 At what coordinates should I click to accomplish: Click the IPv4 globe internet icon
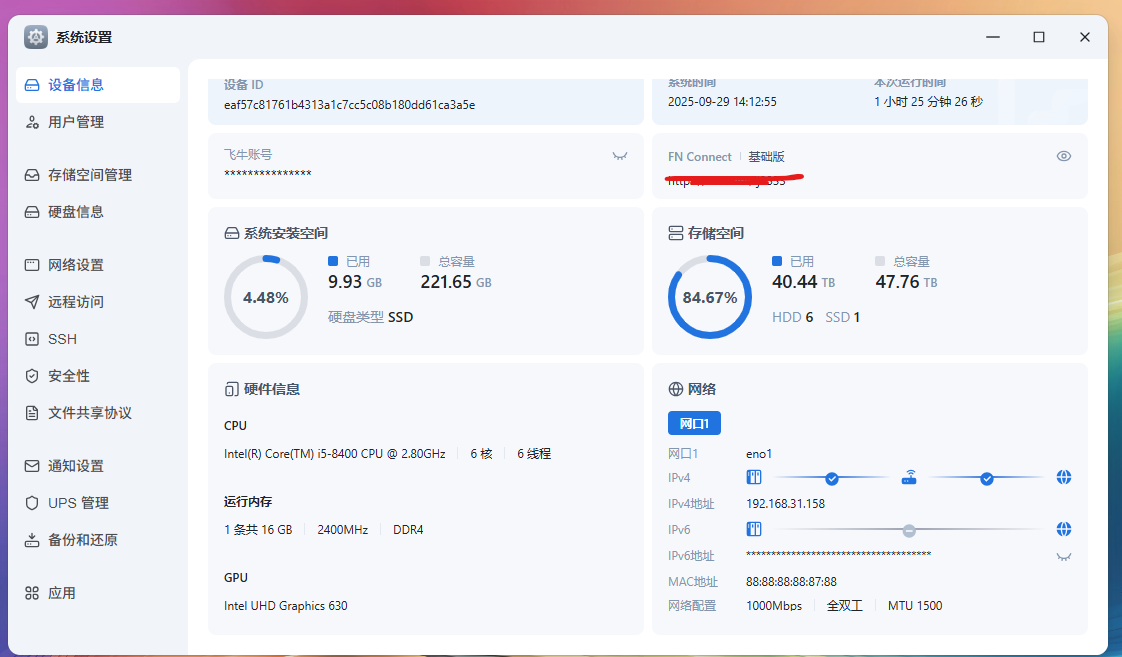click(1064, 478)
